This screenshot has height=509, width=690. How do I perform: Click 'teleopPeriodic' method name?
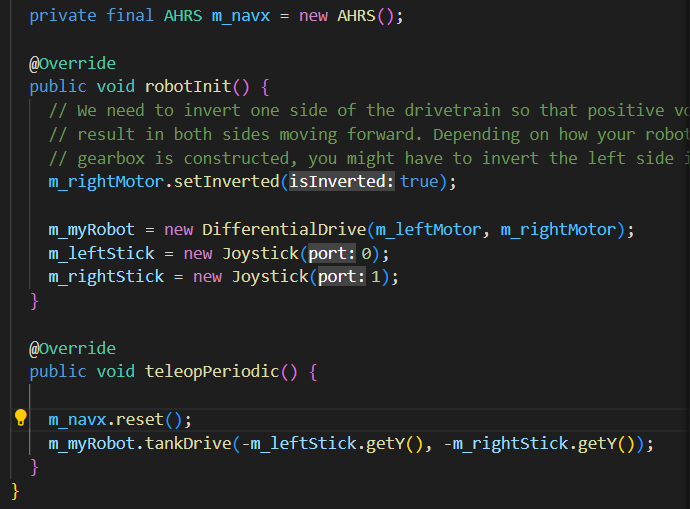[x=212, y=372]
